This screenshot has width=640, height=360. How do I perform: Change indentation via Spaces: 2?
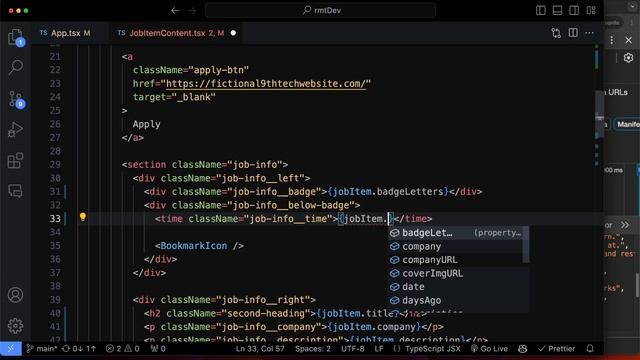313,349
